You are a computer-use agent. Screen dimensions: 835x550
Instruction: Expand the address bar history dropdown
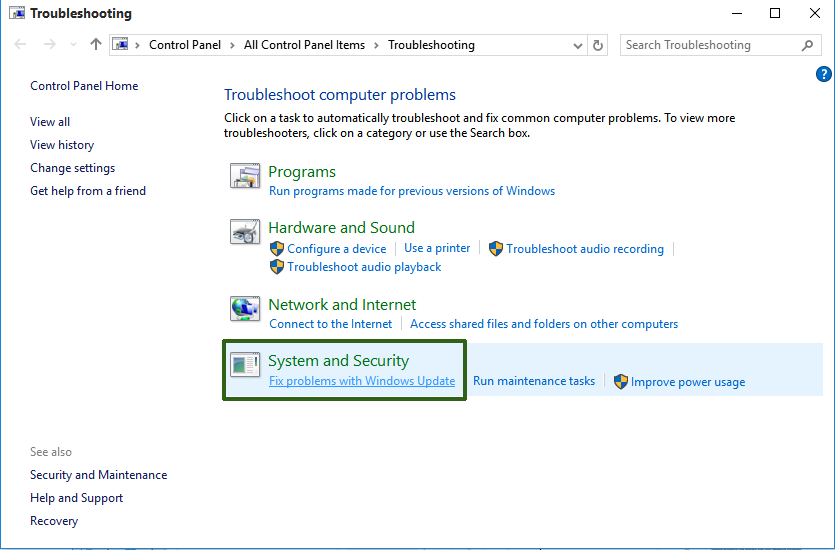(x=577, y=46)
